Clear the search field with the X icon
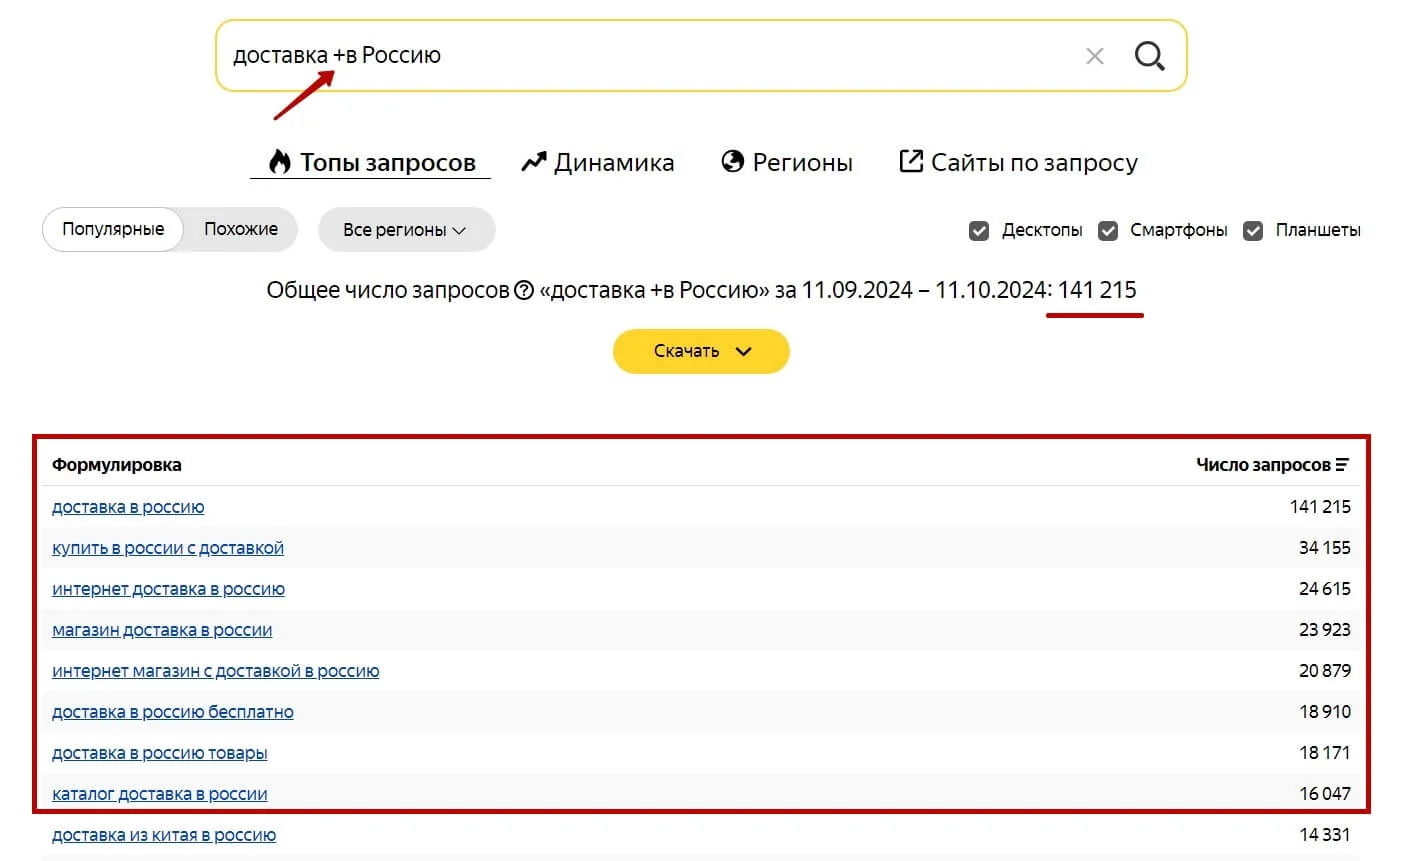 (1095, 56)
